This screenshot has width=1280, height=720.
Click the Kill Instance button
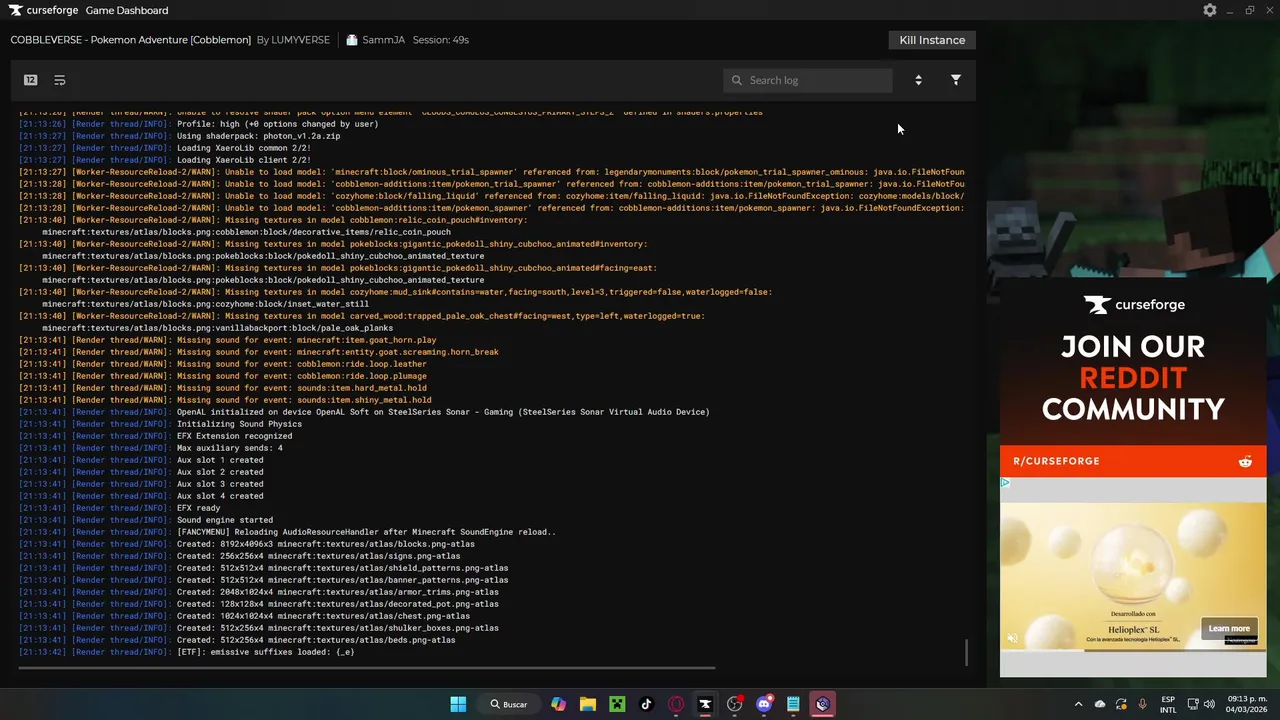tap(932, 40)
